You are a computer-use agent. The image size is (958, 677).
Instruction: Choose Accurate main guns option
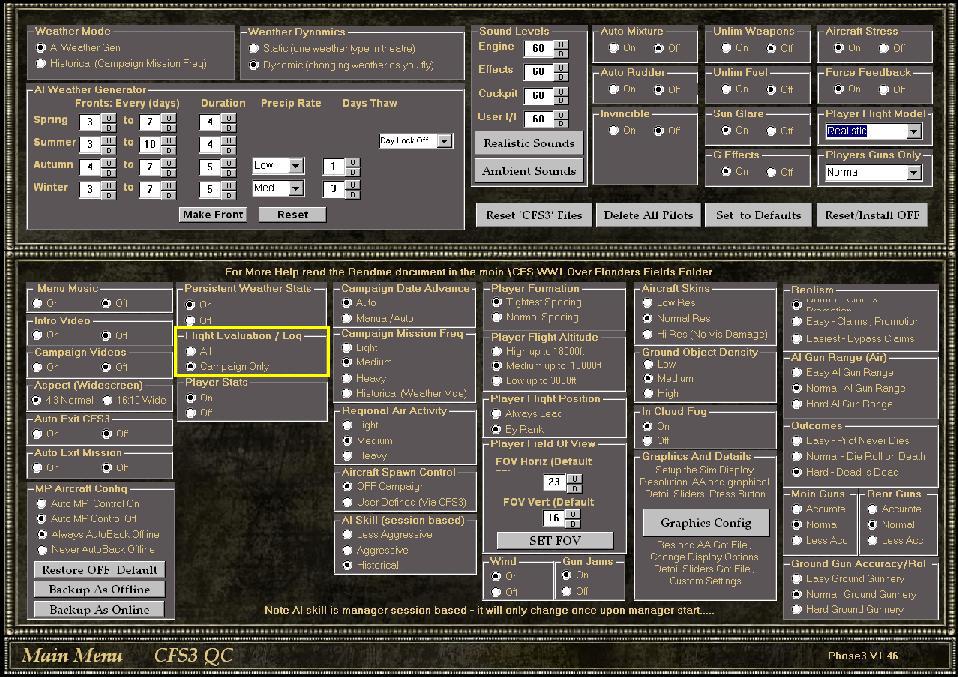point(797,509)
